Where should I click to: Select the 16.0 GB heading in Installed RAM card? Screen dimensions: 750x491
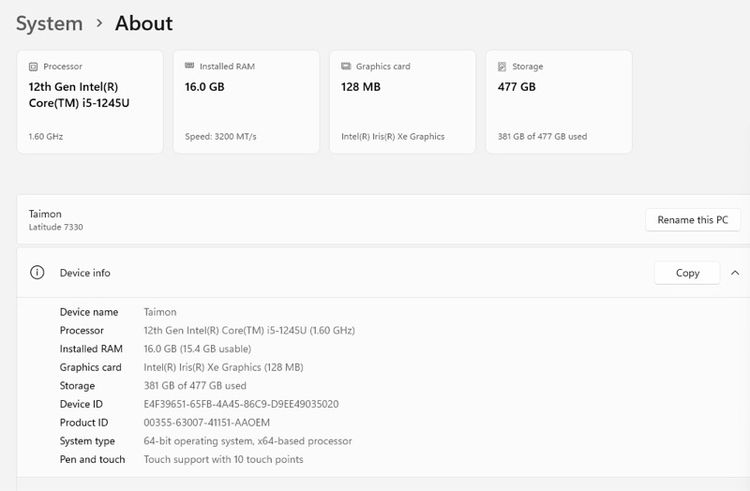coord(205,87)
